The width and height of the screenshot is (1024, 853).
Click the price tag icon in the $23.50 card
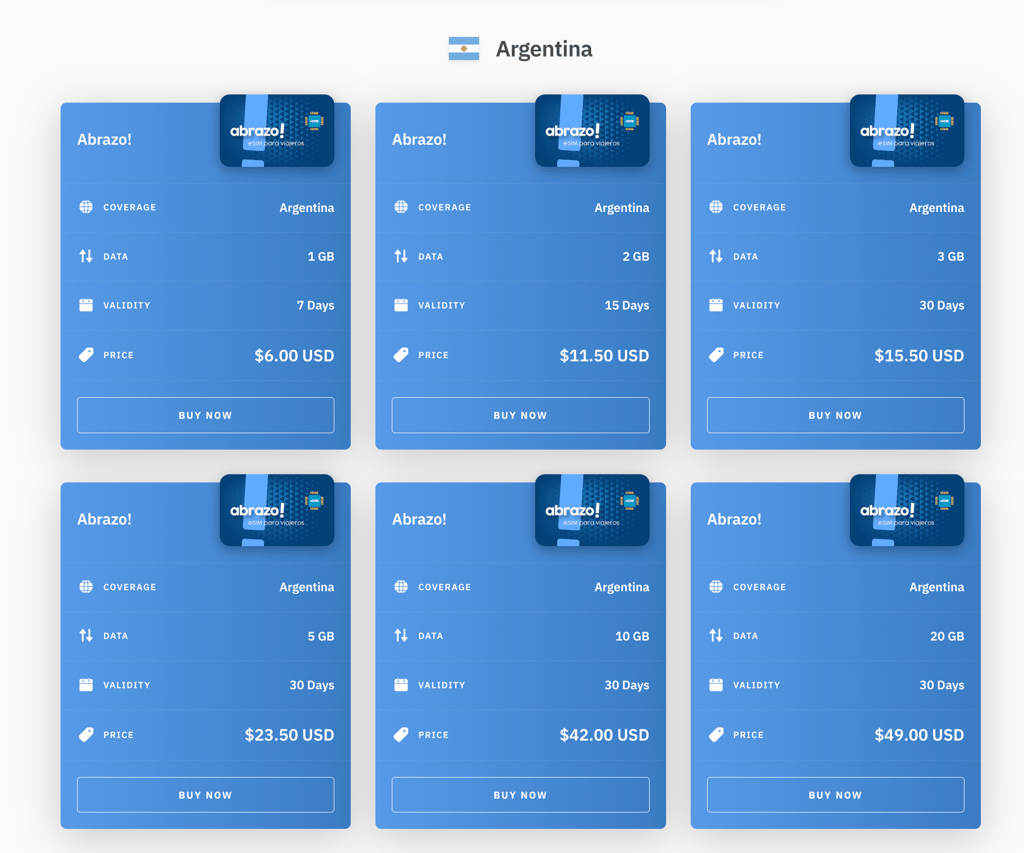pos(86,735)
